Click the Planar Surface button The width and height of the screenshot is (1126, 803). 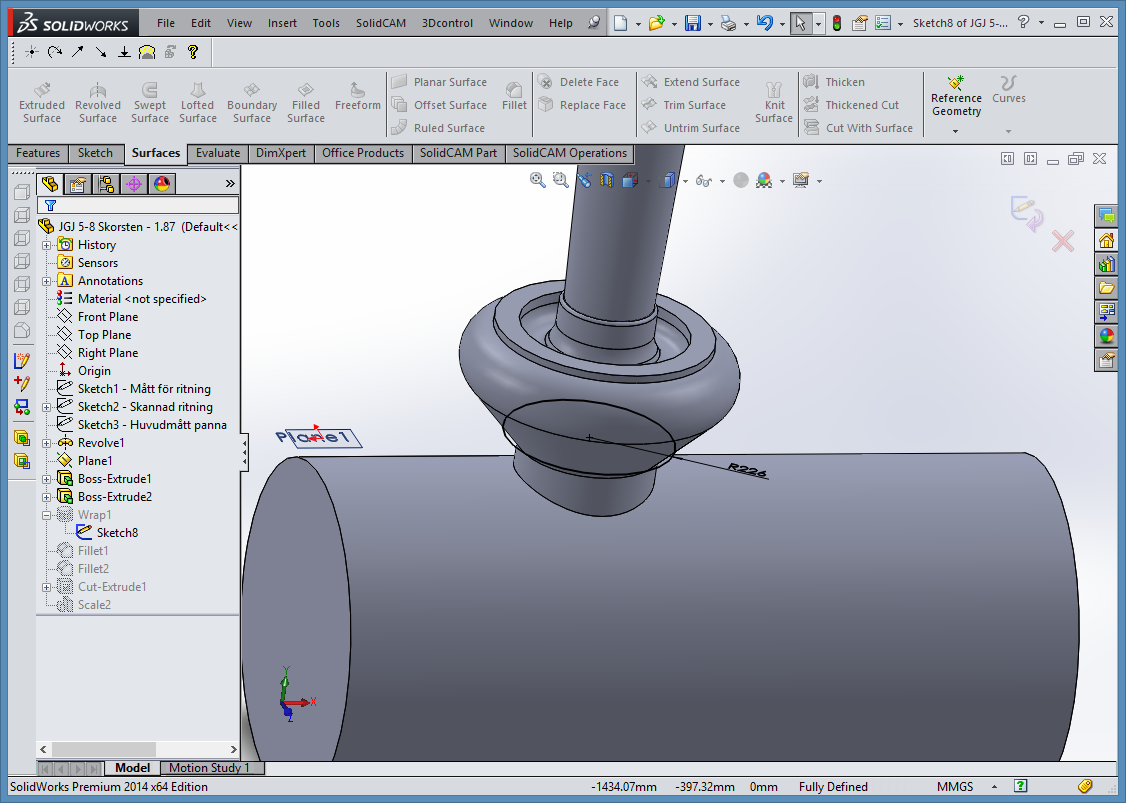point(439,82)
